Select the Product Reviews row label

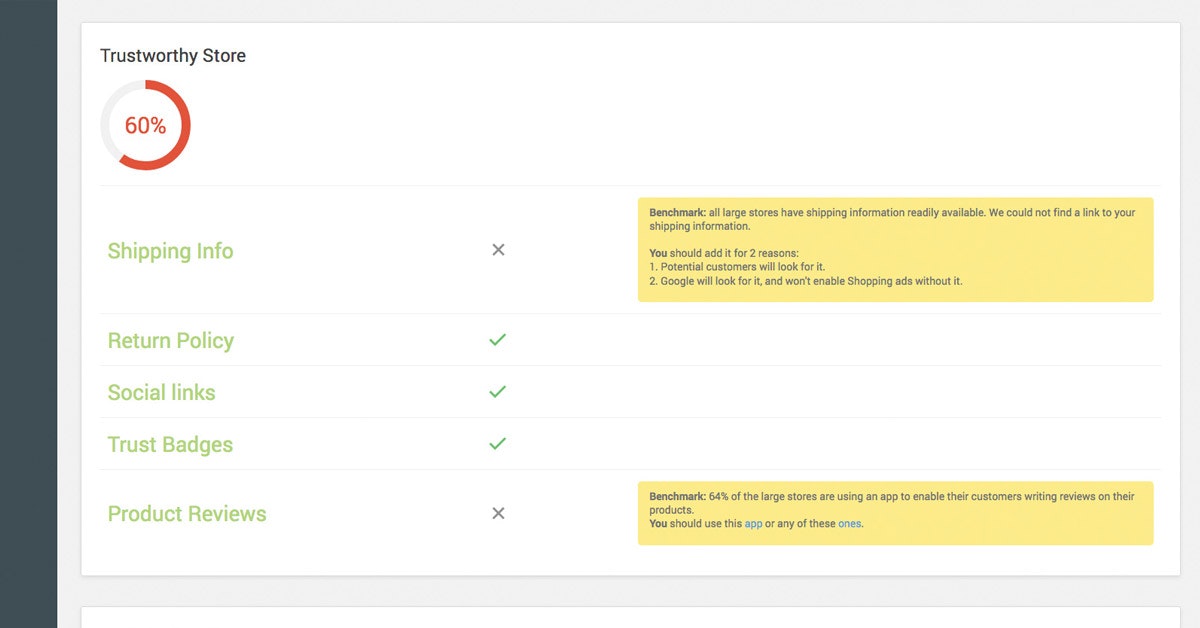coord(187,514)
